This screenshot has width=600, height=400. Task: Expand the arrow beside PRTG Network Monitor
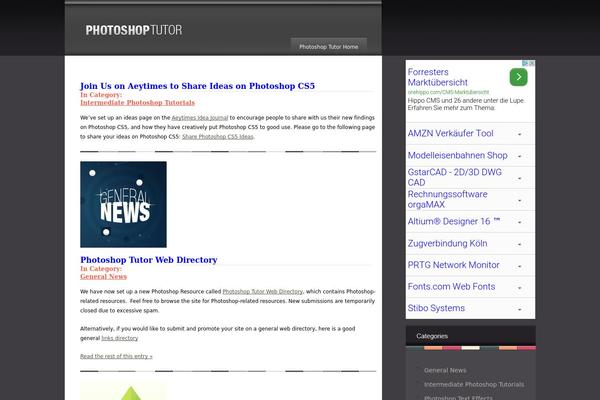[520, 266]
